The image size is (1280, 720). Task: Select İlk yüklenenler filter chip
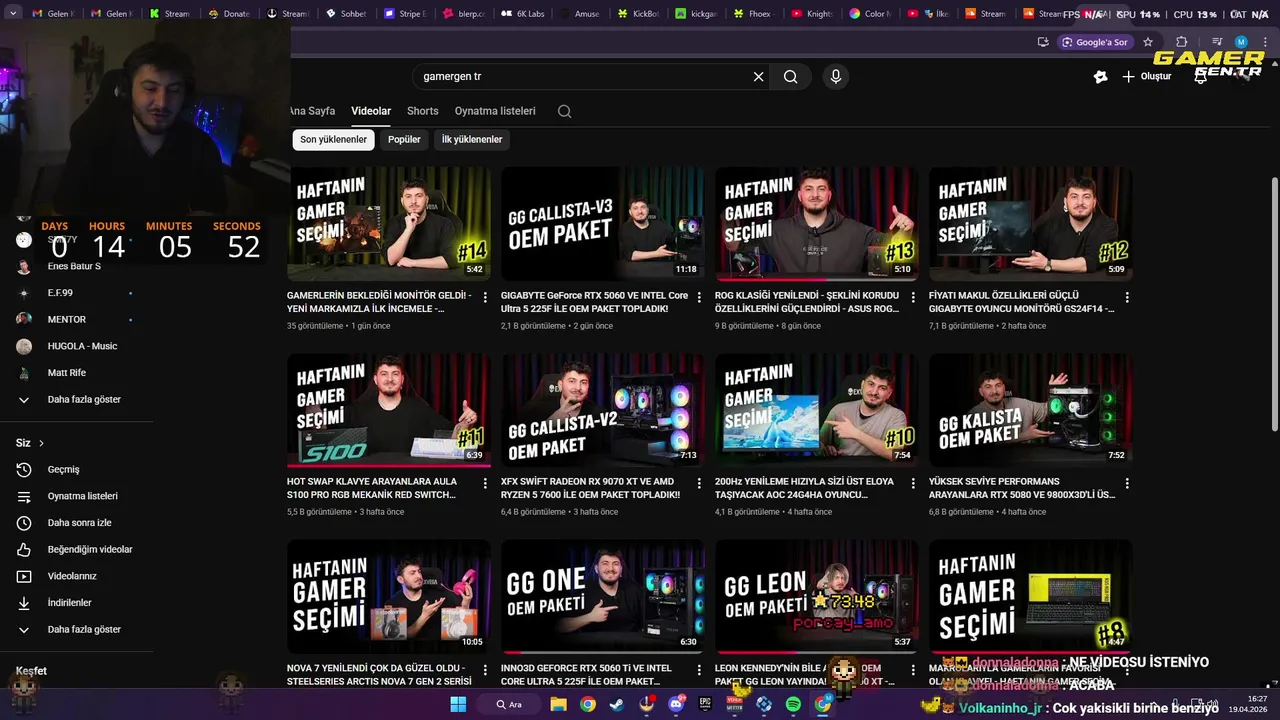point(472,140)
